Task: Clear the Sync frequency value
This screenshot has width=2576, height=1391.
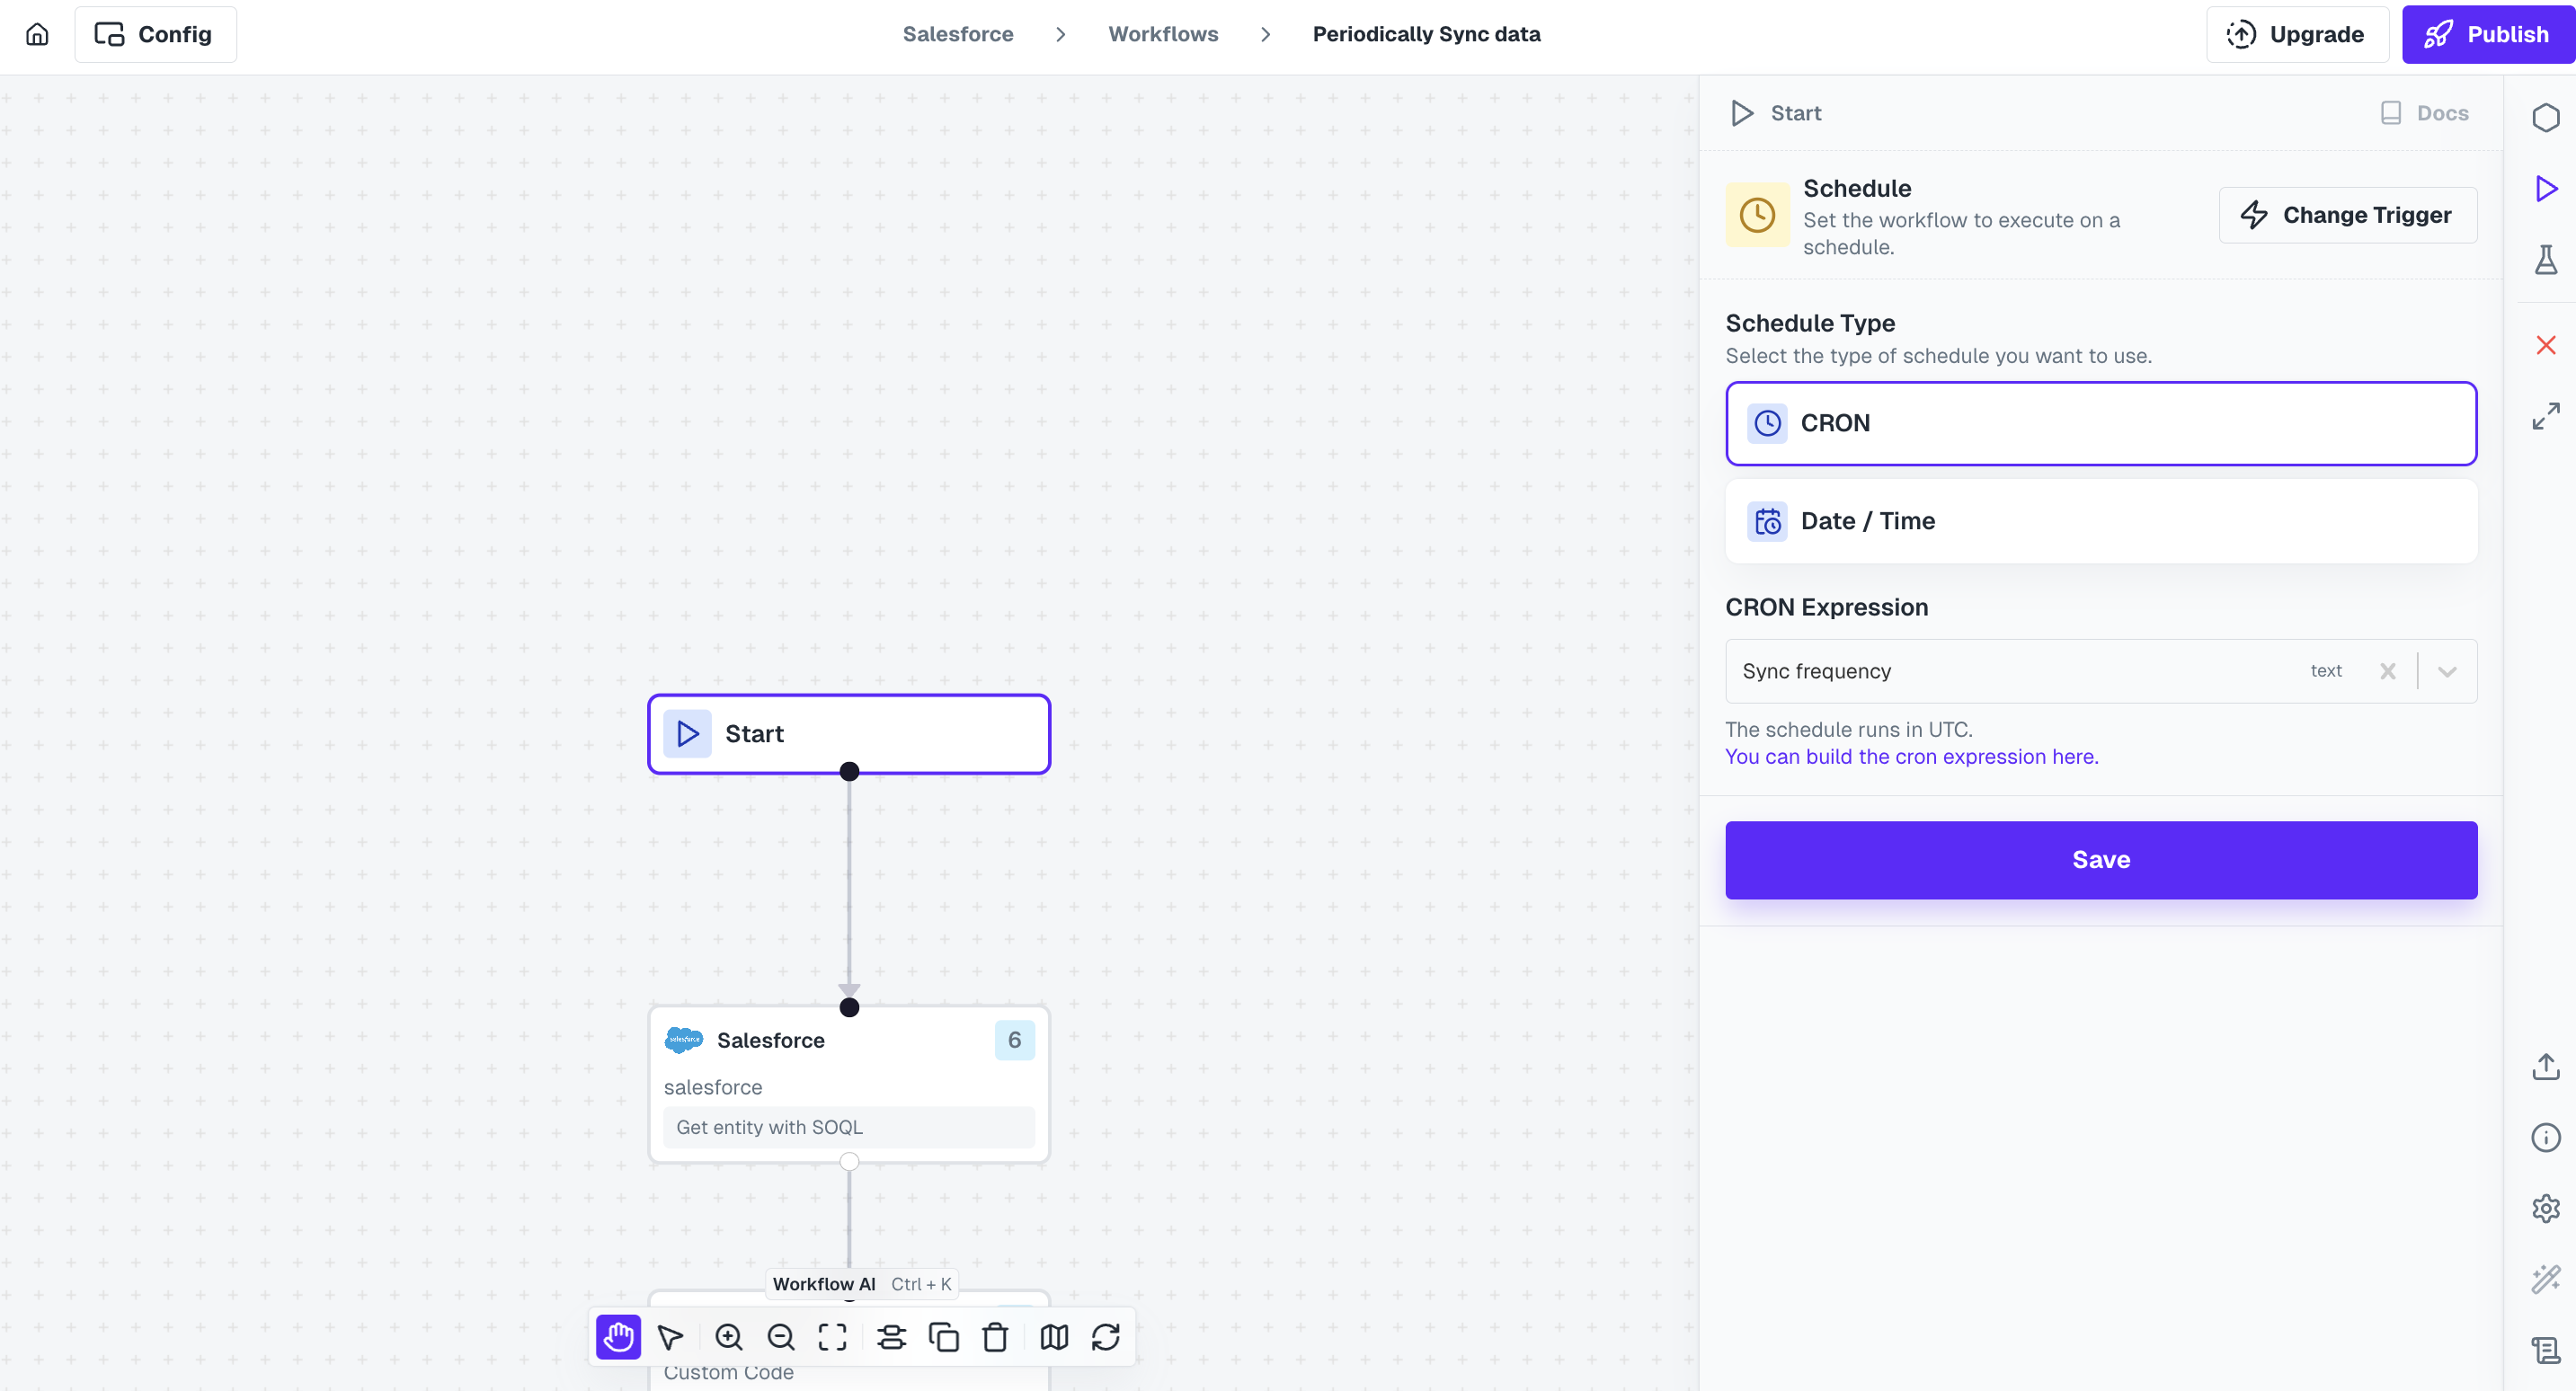Action: tap(2387, 671)
